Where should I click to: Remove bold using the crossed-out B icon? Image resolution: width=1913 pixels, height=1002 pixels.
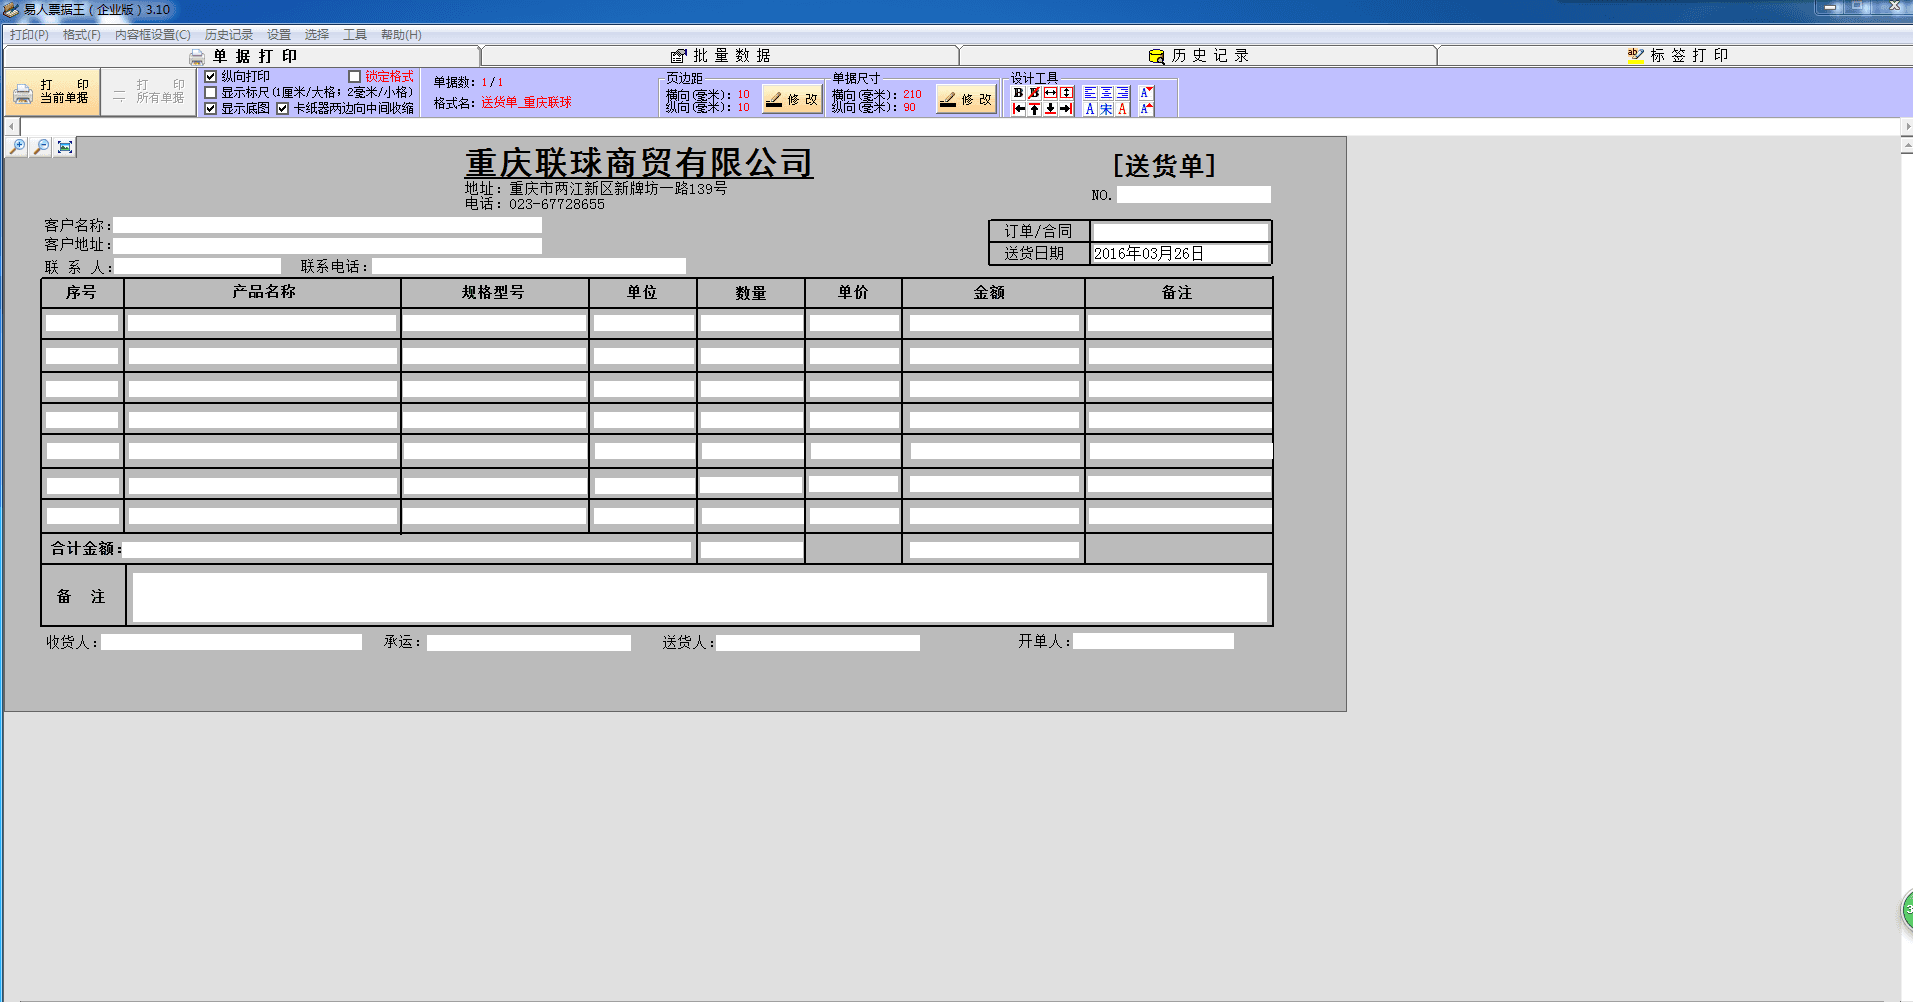[1034, 93]
